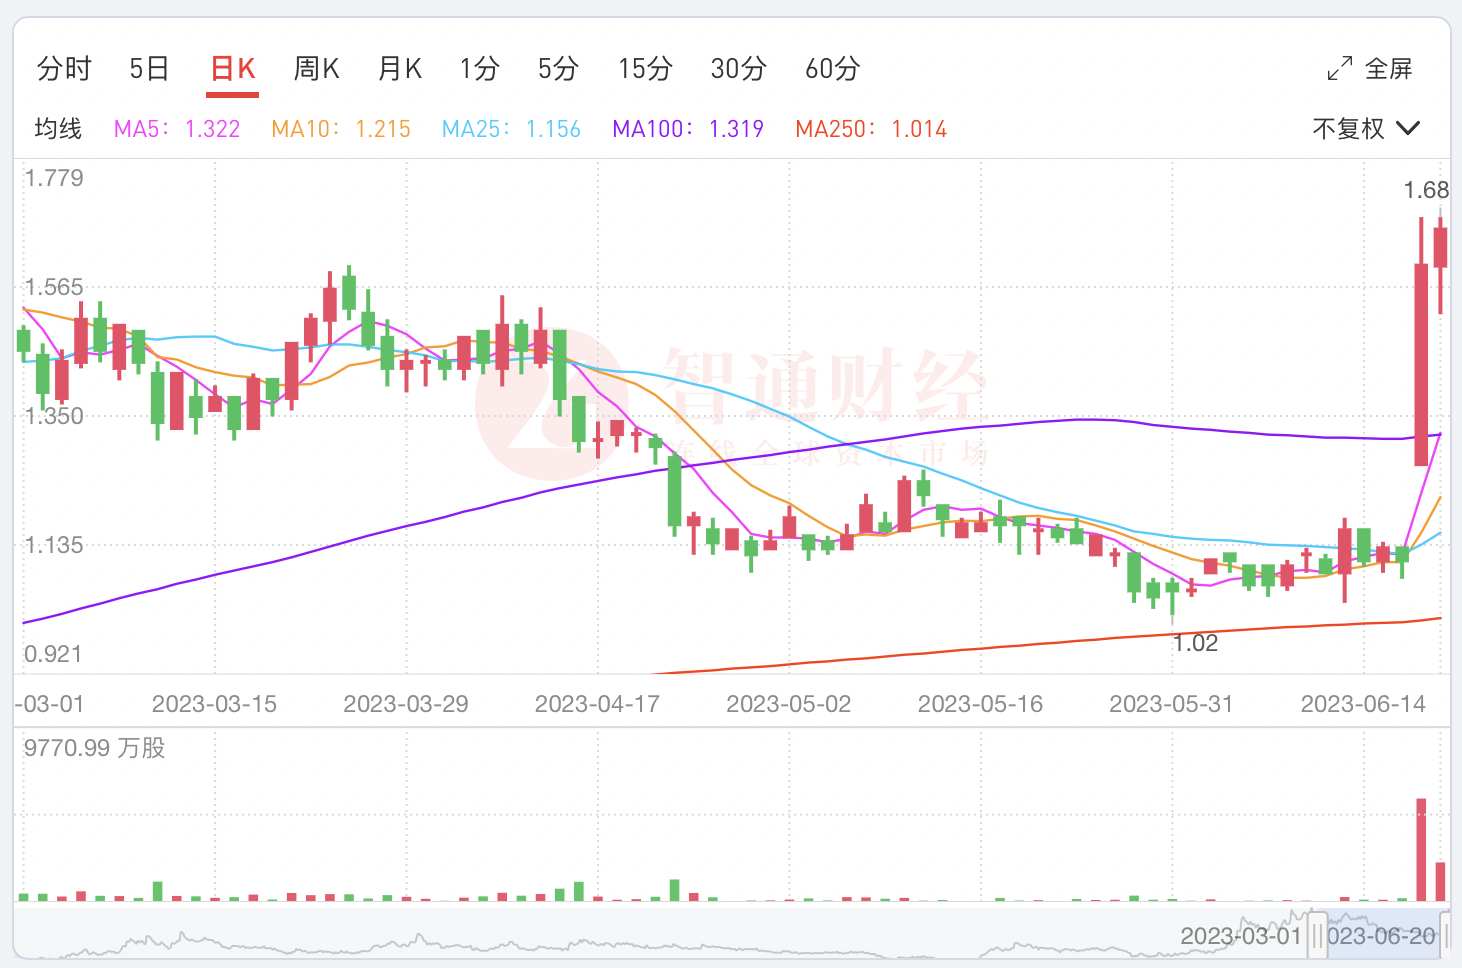Open the 月K monthly chart

(x=398, y=68)
